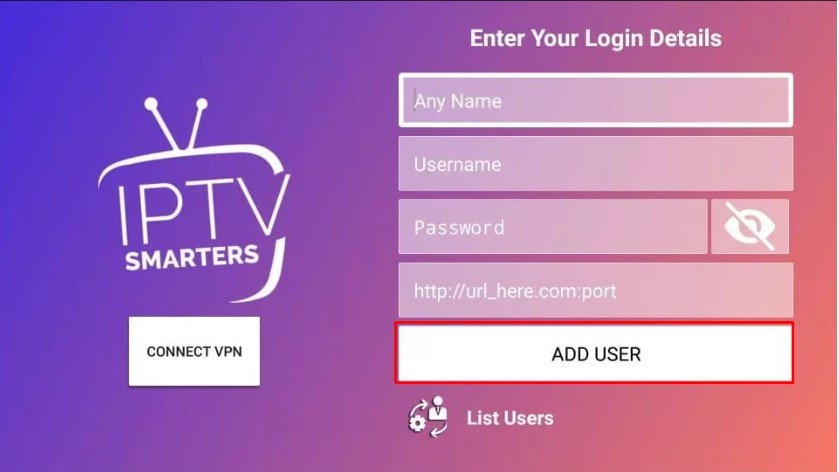Click the Any Name placeholder text
This screenshot has width=839, height=472.
click(458, 101)
